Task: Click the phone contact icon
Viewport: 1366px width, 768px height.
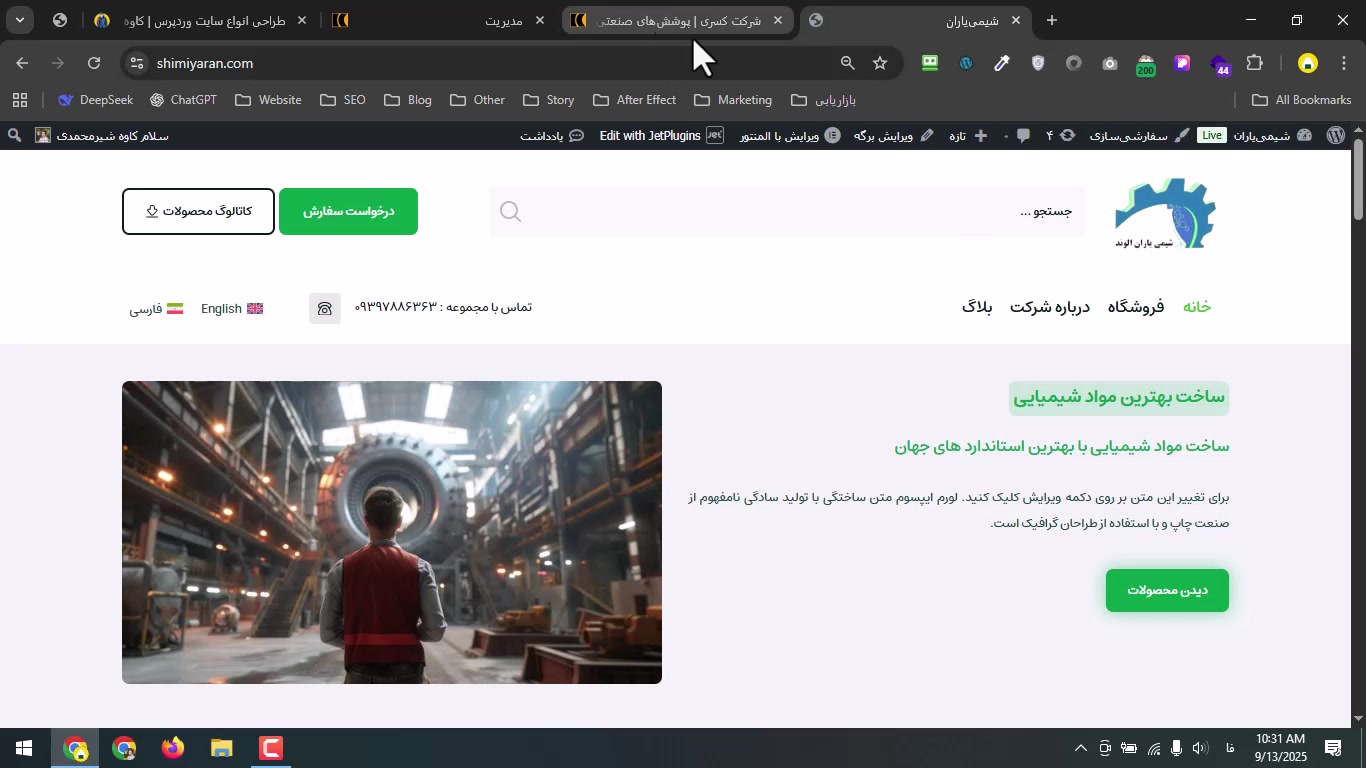Action: [x=325, y=308]
